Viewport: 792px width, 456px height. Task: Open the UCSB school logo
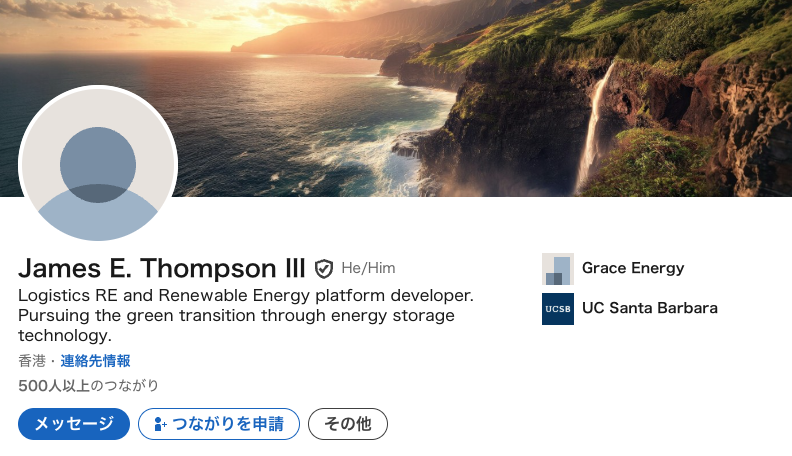[558, 309]
